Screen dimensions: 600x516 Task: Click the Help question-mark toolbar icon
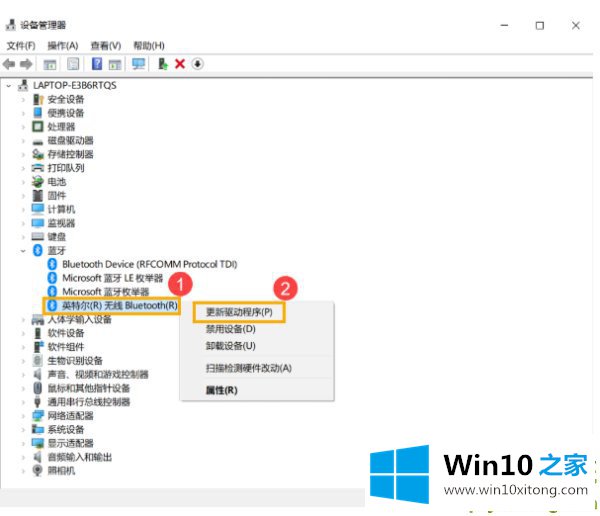(x=97, y=64)
